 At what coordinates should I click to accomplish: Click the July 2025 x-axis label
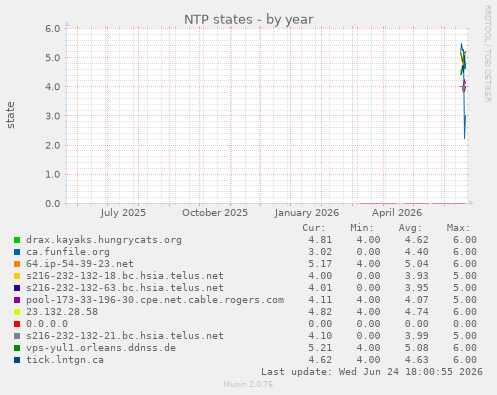[123, 213]
